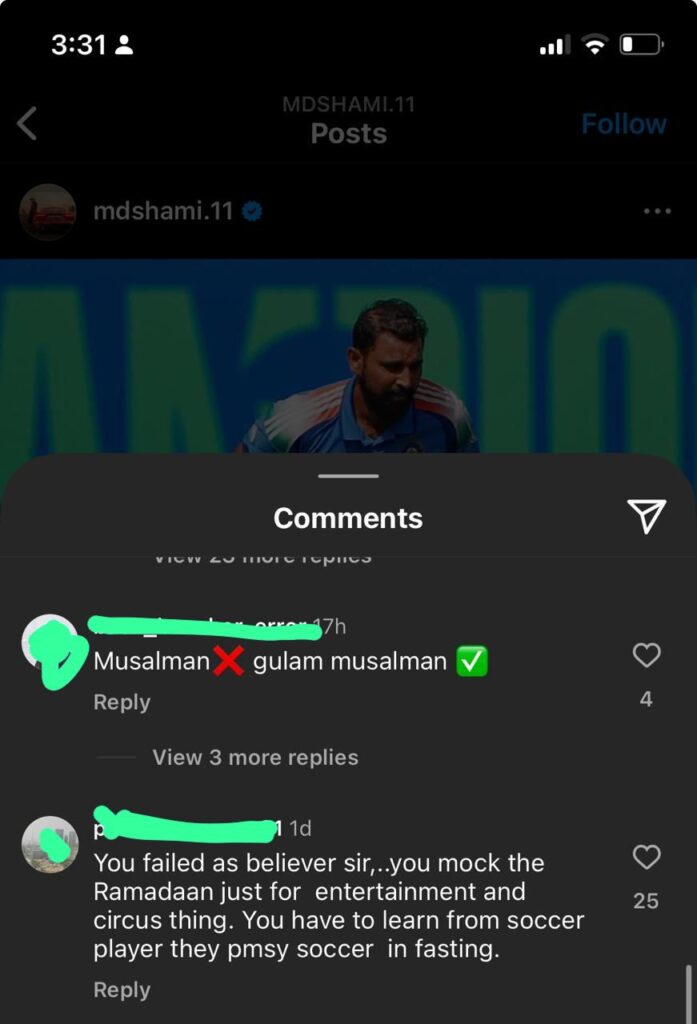Open the three-dot post options menu
697x1024 pixels.
(656, 211)
